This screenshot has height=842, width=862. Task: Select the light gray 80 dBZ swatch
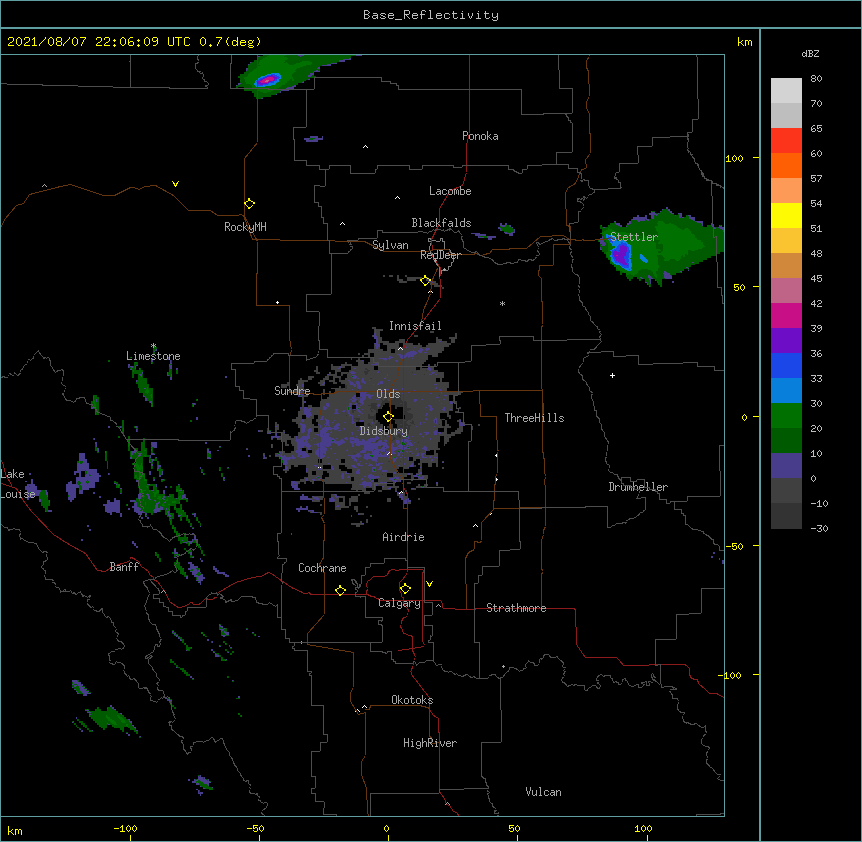pyautogui.click(x=786, y=91)
